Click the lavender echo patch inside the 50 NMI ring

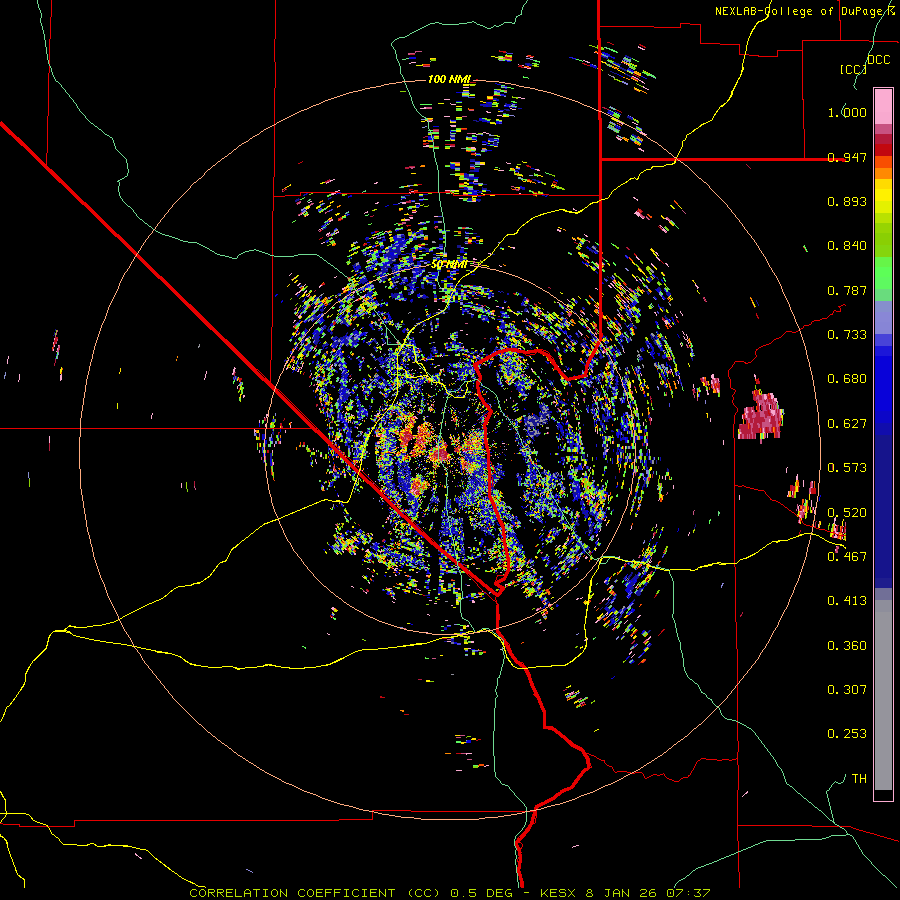[536, 422]
